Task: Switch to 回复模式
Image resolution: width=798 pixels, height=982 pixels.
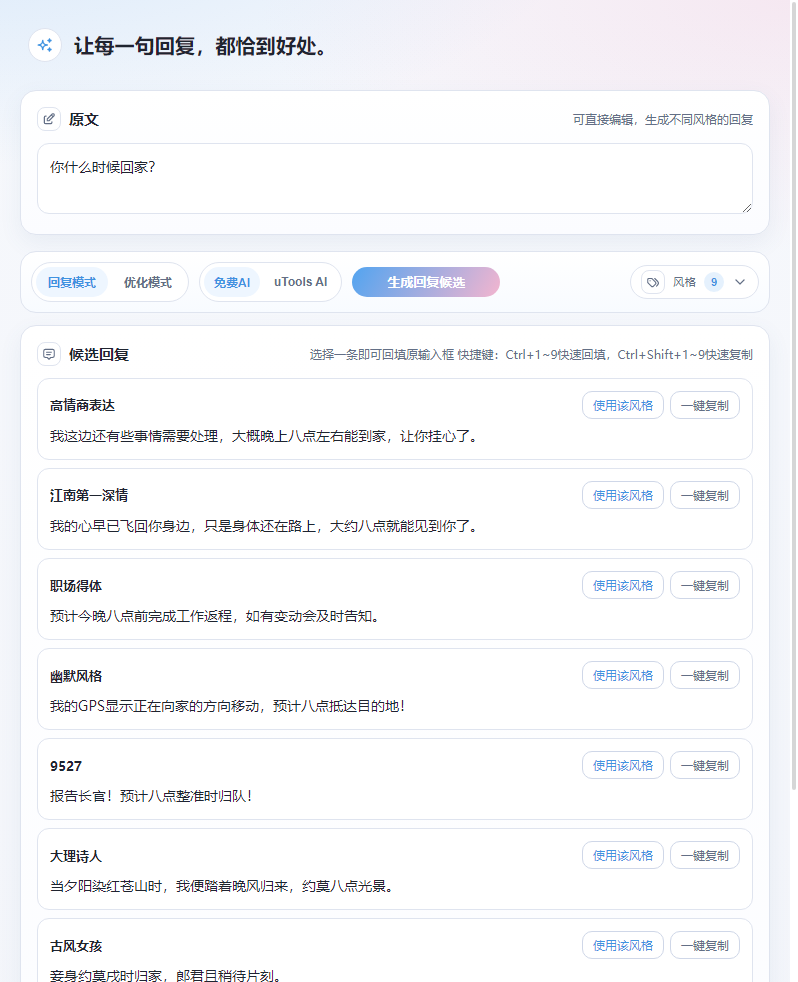Action: click(72, 282)
